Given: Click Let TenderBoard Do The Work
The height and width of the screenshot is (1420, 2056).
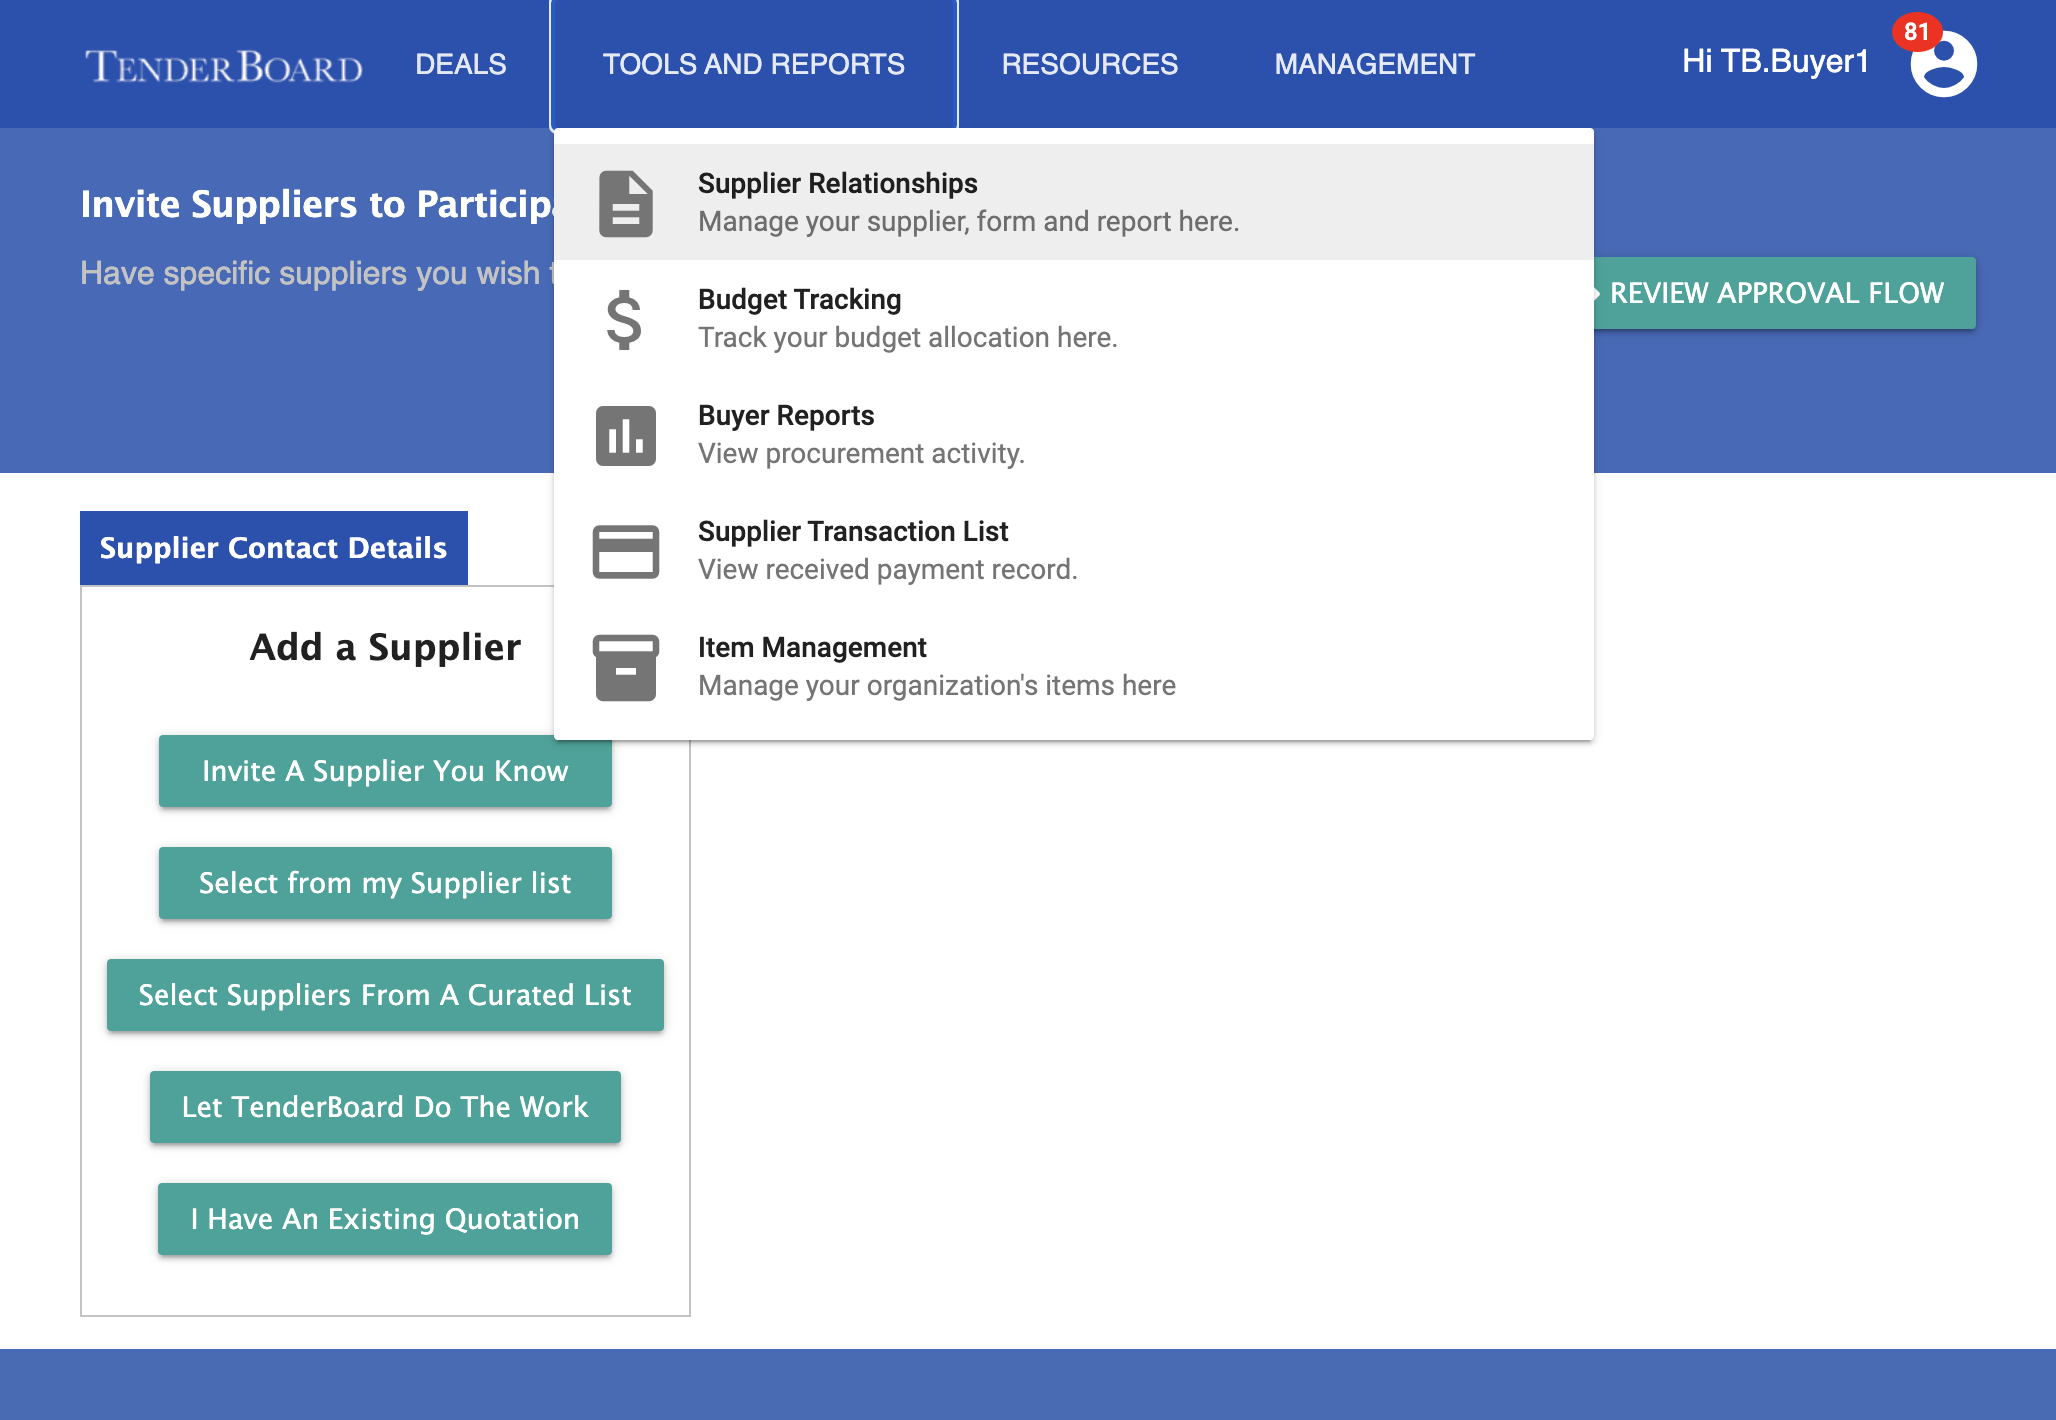Looking at the screenshot, I should click(385, 1107).
